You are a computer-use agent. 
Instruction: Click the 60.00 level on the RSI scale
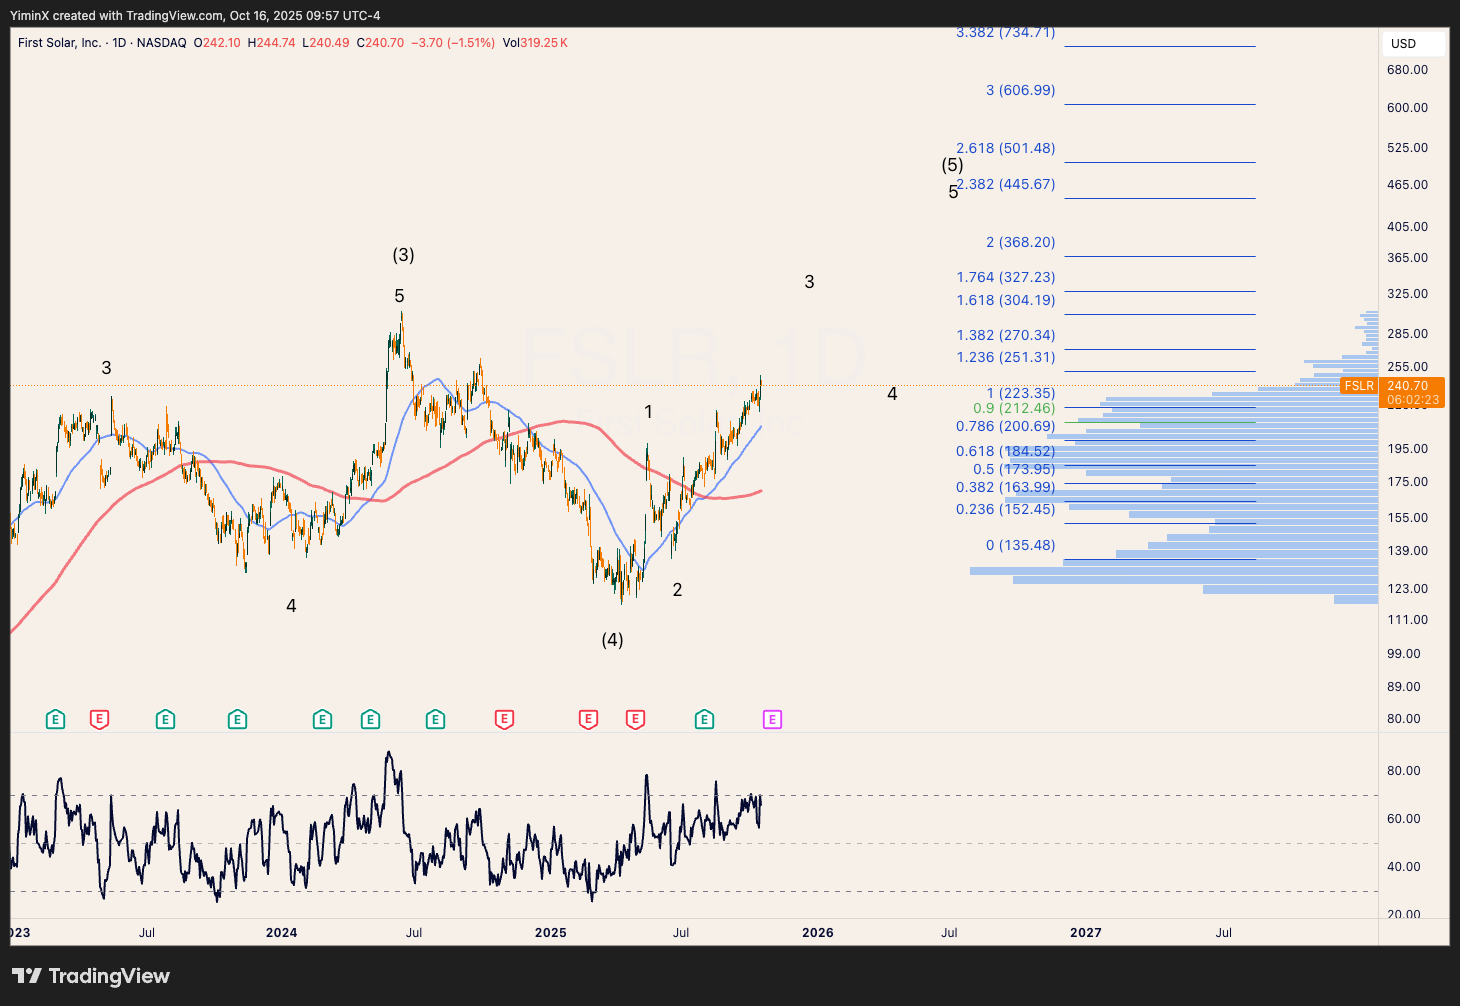click(x=1404, y=819)
